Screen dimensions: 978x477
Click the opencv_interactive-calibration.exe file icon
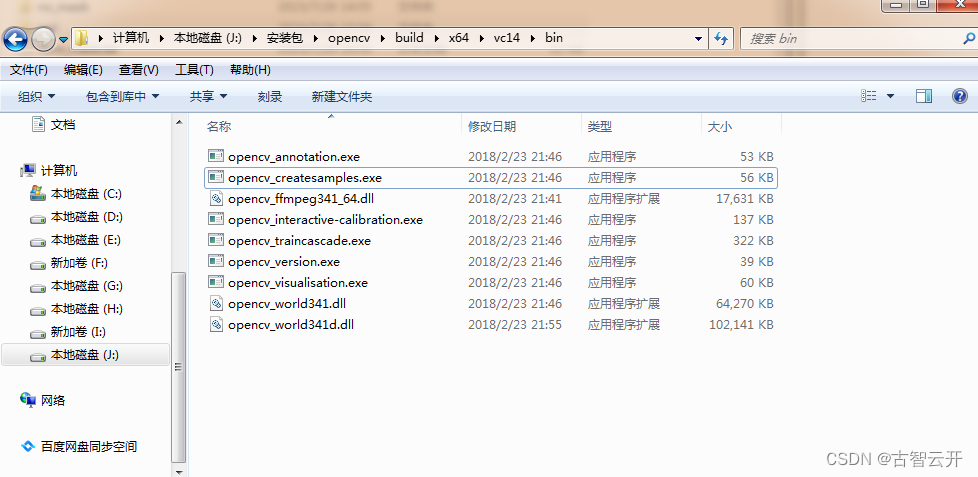point(216,219)
